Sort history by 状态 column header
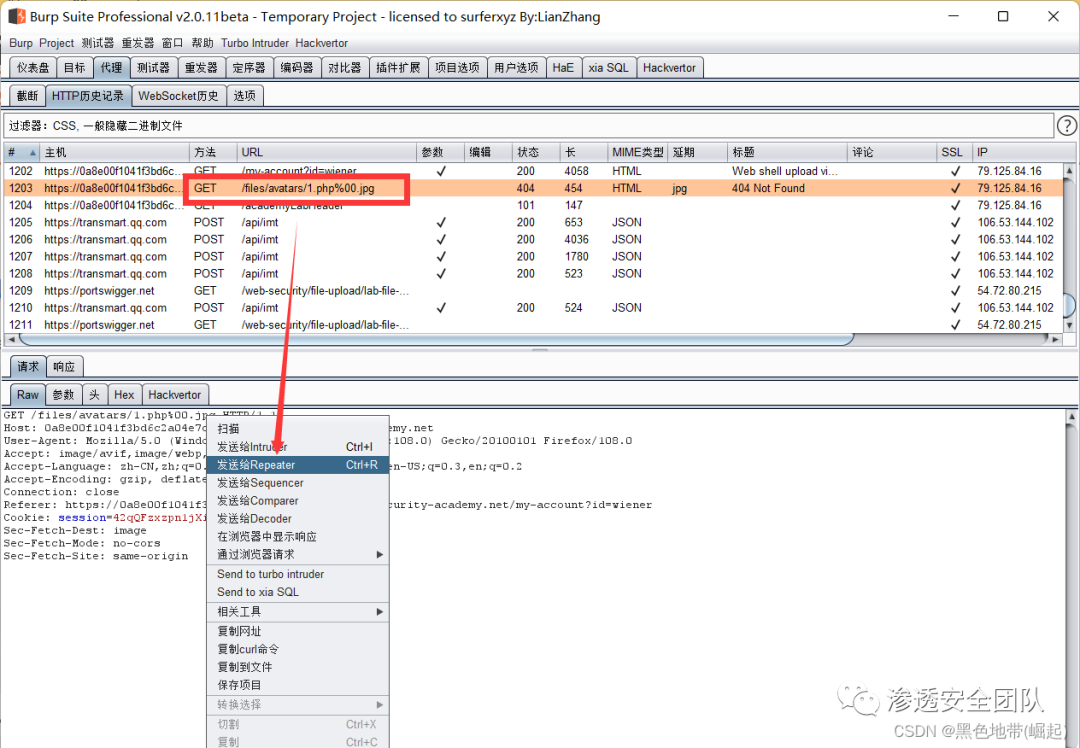Image resolution: width=1080 pixels, height=748 pixels. click(536, 152)
